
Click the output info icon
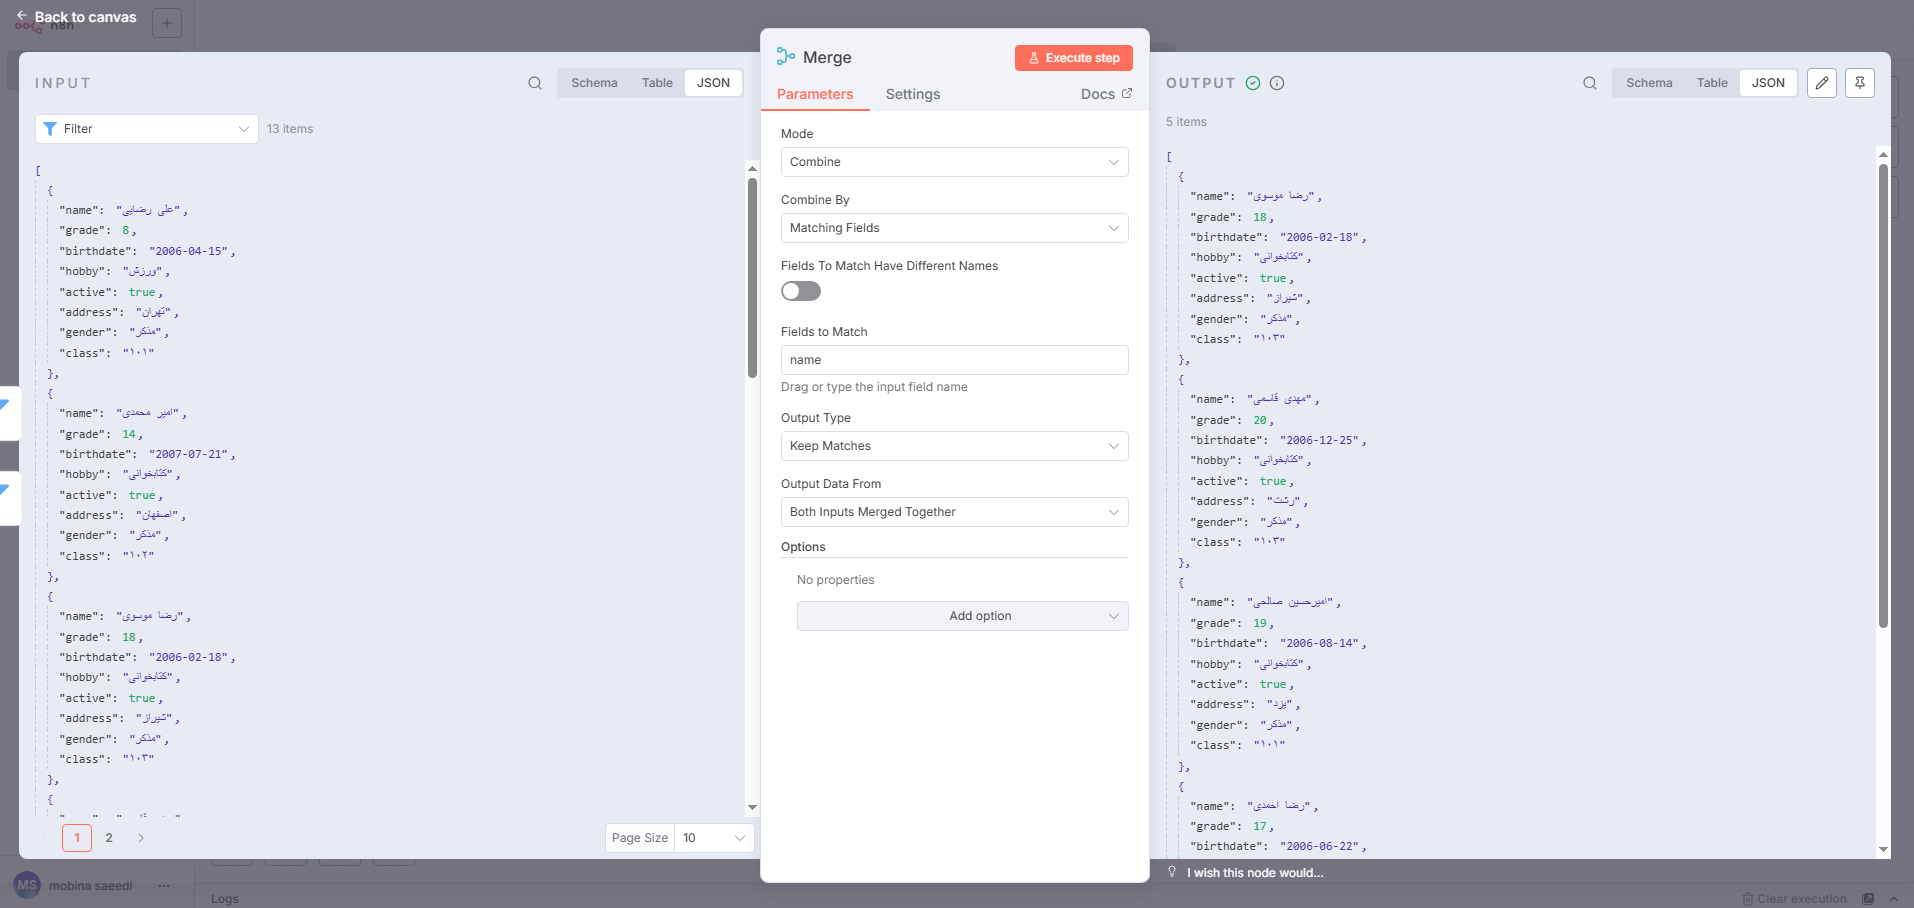click(1277, 83)
